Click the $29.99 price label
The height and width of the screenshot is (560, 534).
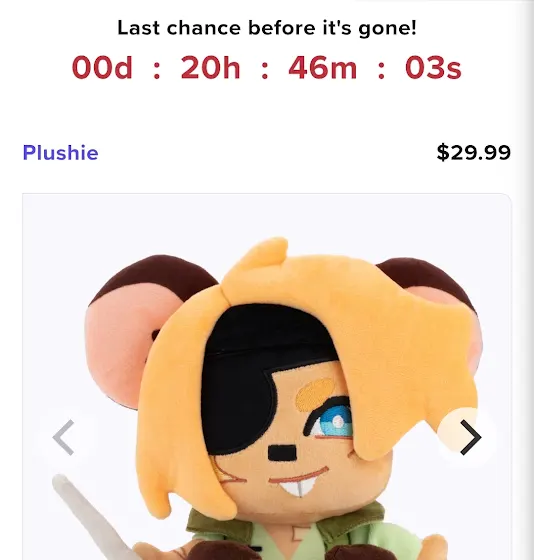tap(474, 152)
